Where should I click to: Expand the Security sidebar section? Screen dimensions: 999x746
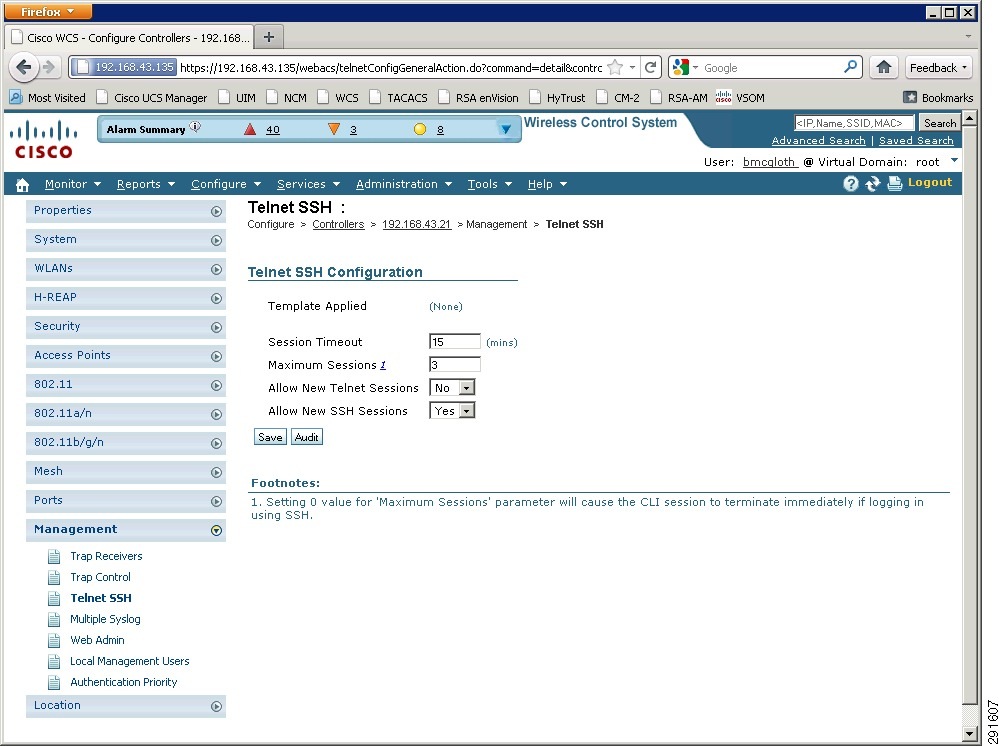tap(217, 327)
